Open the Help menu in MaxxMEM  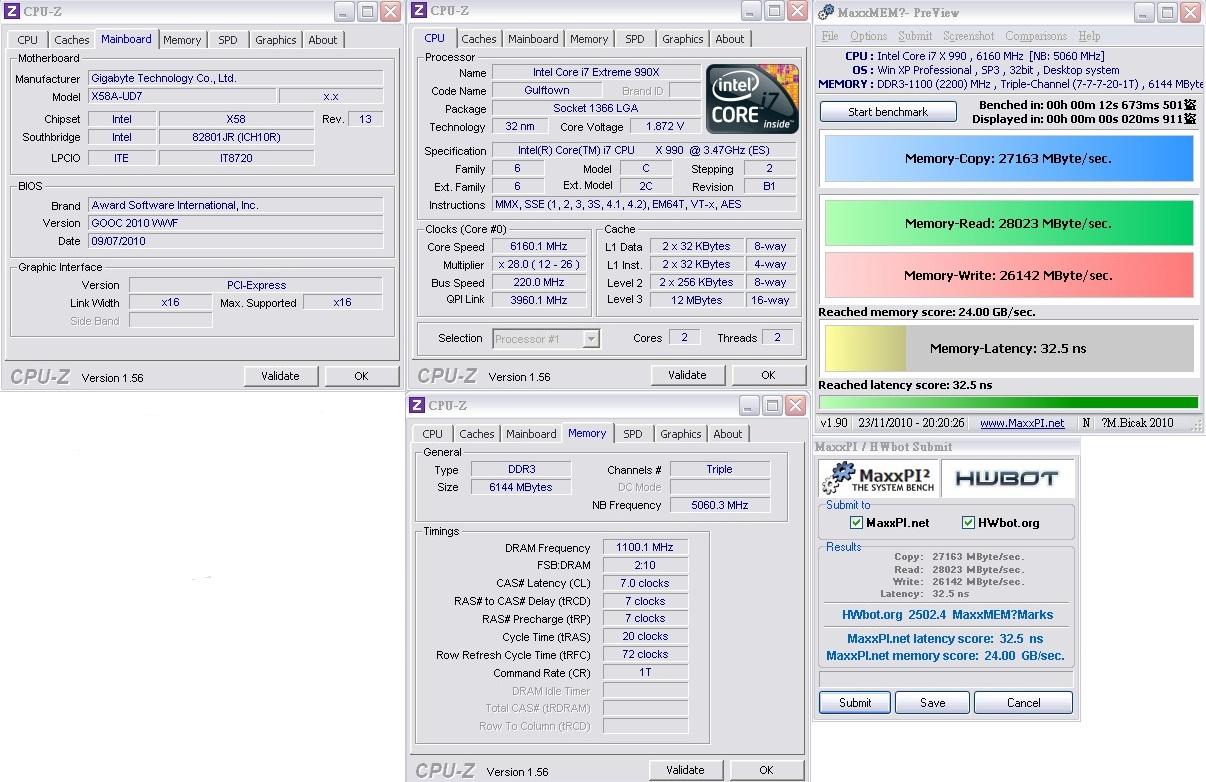tap(1089, 36)
